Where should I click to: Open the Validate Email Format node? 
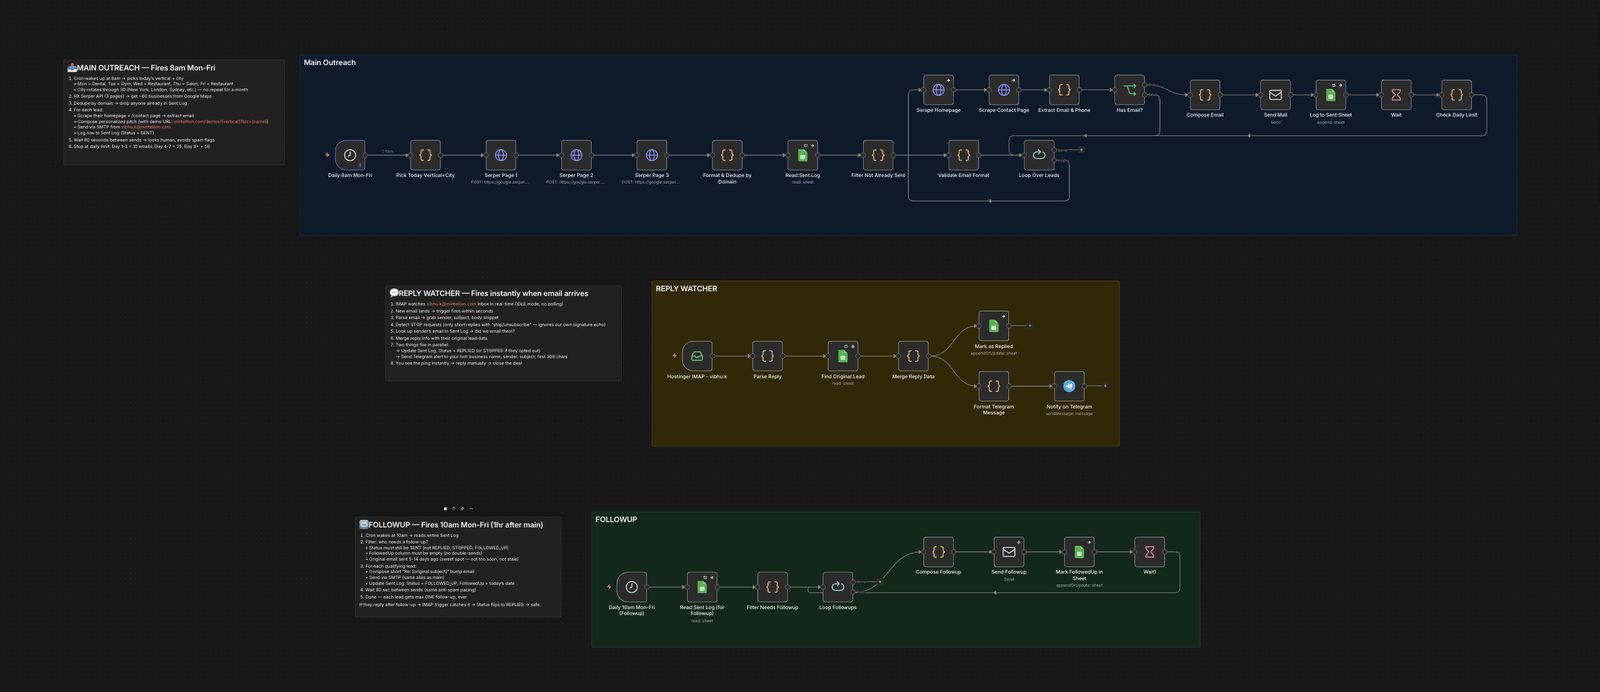click(963, 155)
